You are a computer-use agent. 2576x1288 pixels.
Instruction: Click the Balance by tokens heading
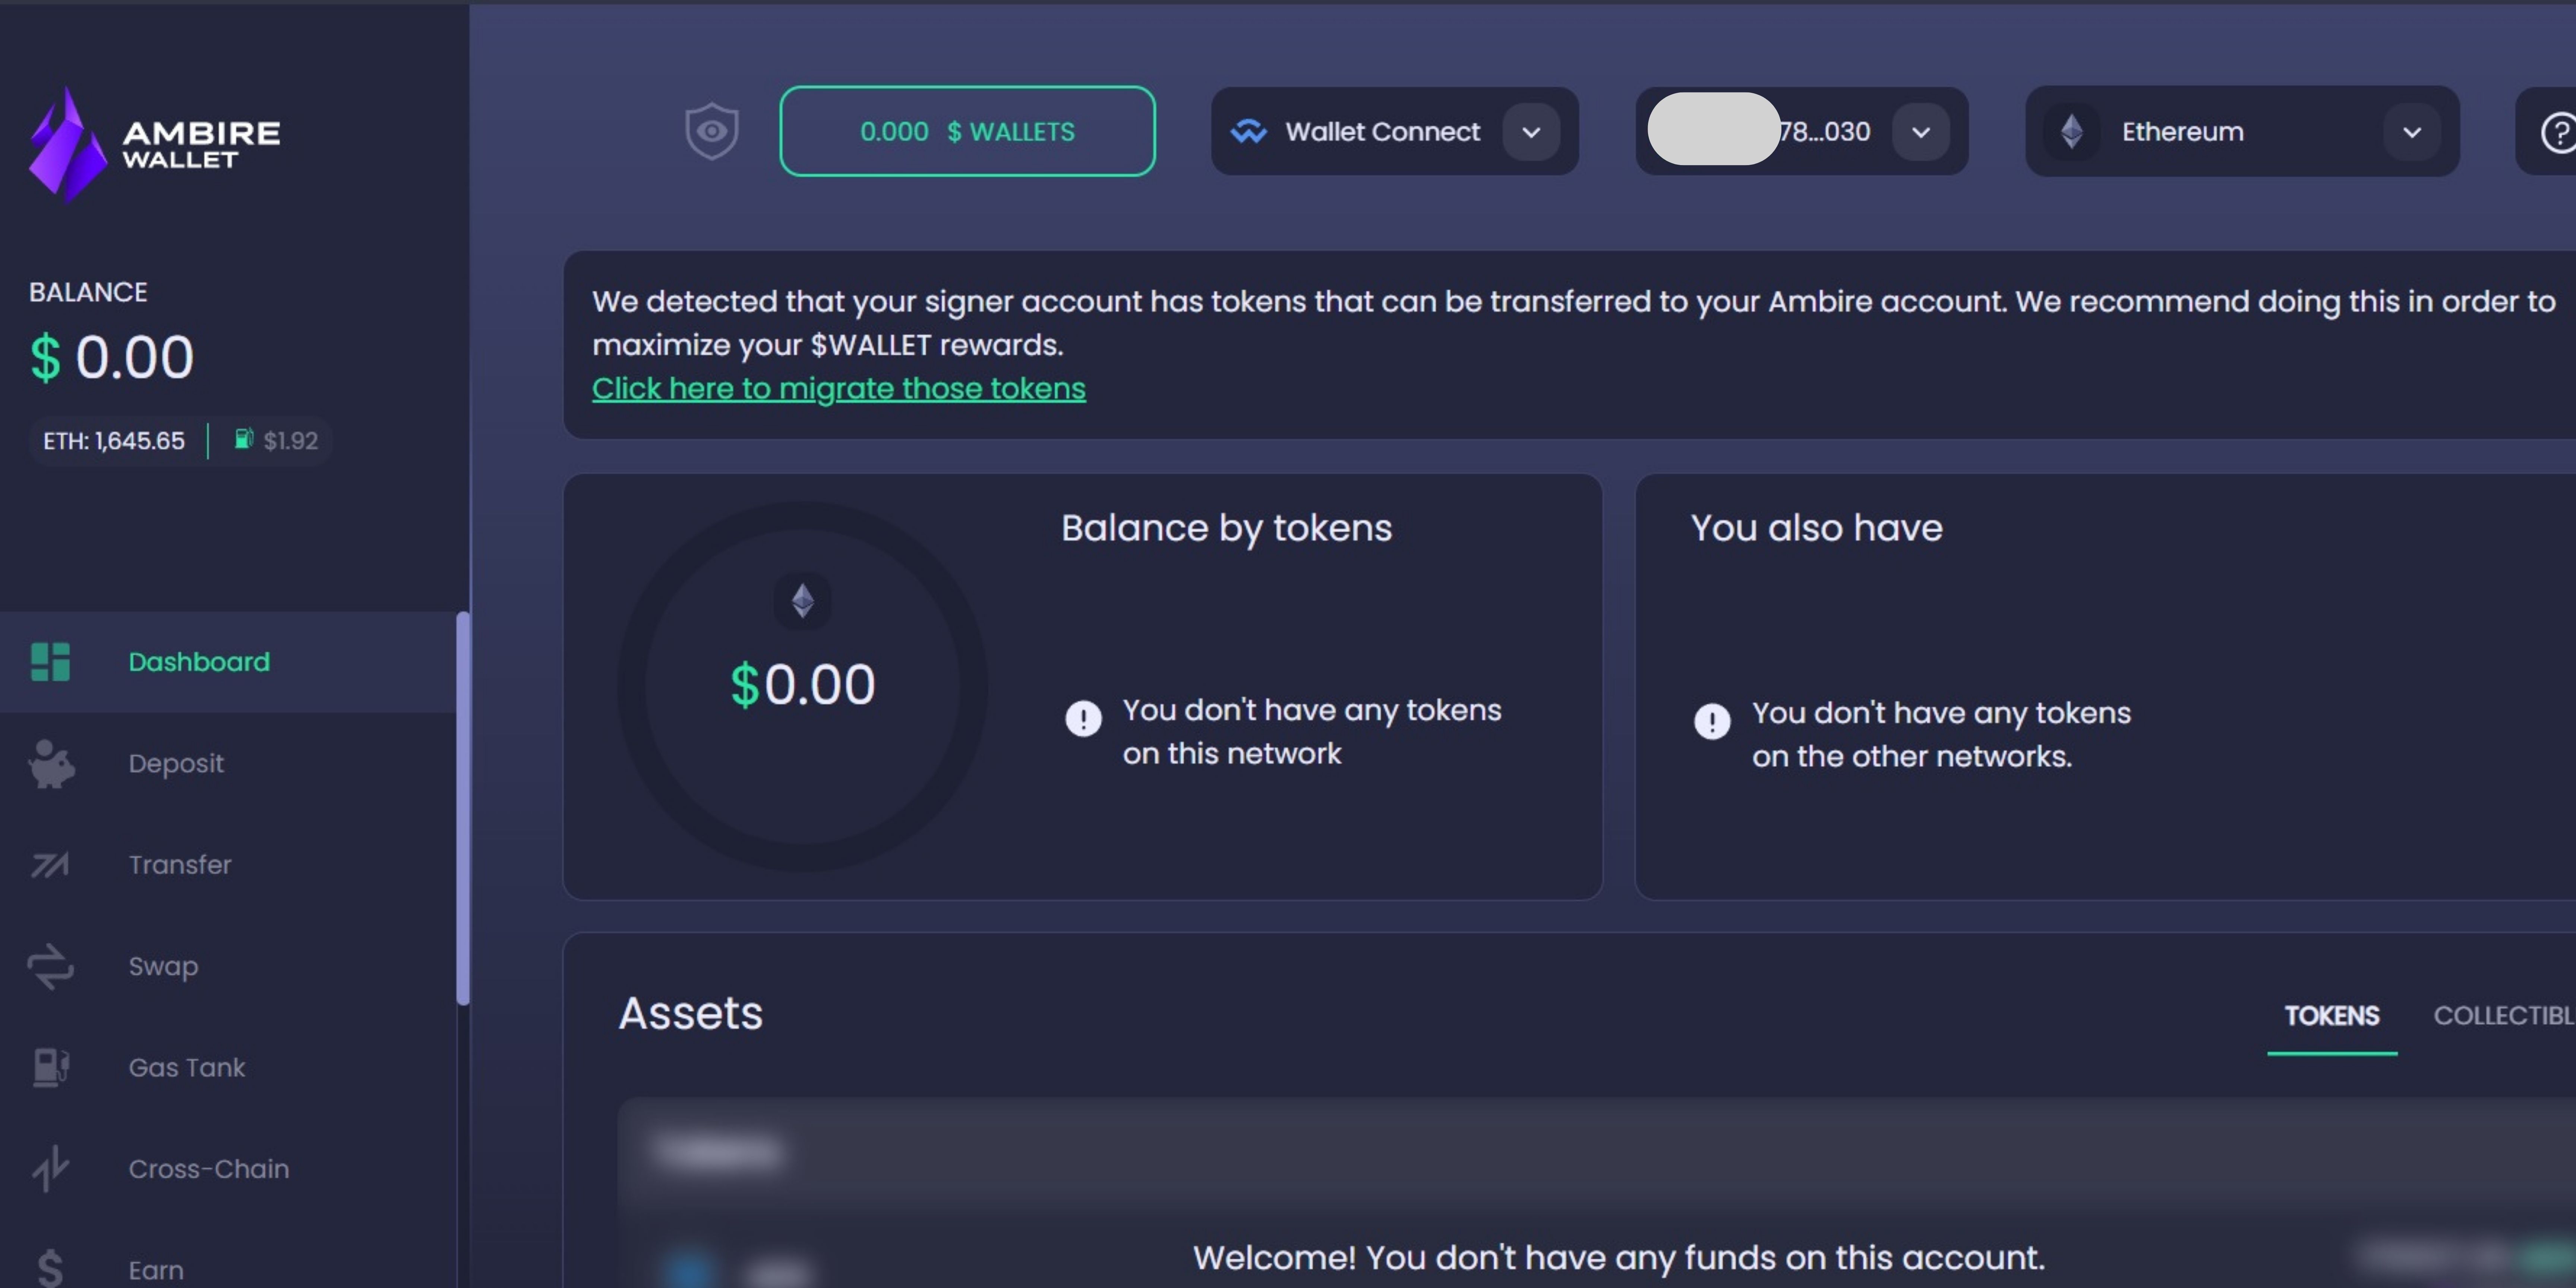point(1226,528)
